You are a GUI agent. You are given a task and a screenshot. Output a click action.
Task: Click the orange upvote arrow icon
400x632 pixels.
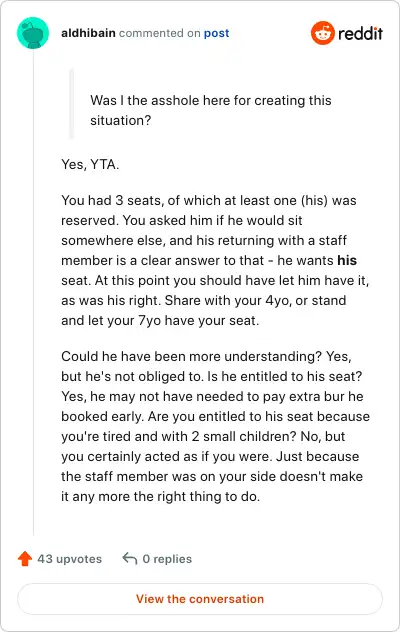(x=25, y=559)
